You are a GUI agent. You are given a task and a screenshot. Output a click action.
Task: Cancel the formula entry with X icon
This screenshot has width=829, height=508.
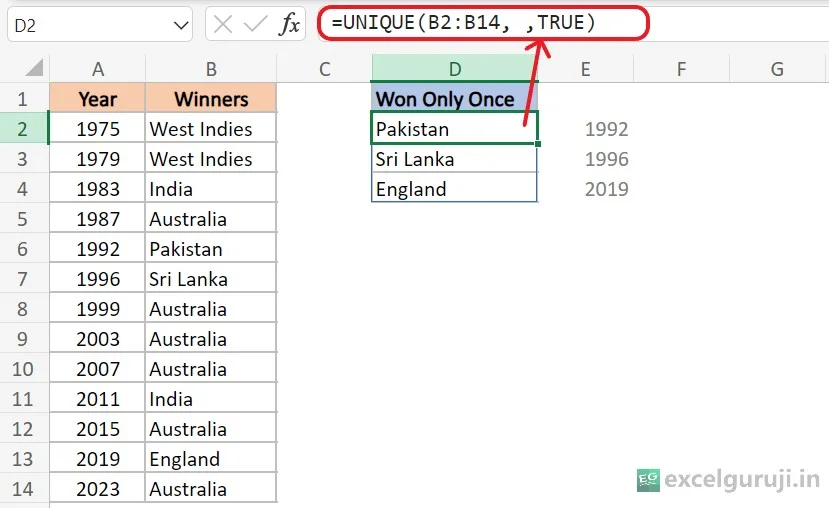click(223, 24)
